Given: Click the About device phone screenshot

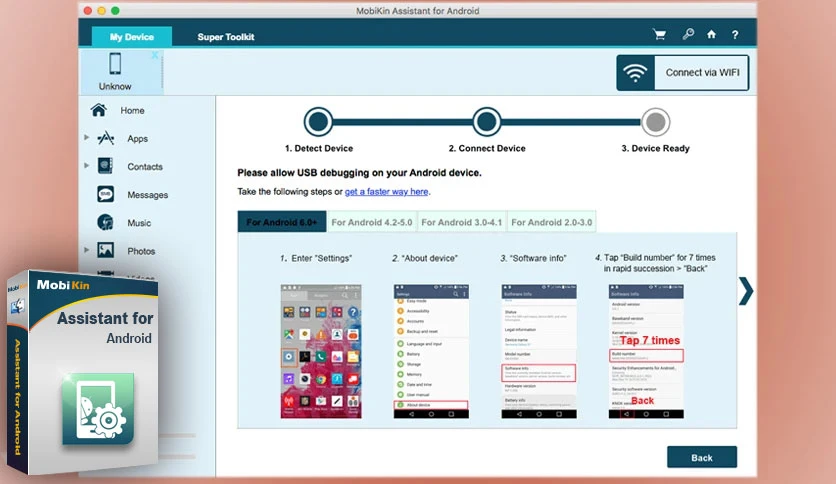Looking at the screenshot, I should point(431,351).
